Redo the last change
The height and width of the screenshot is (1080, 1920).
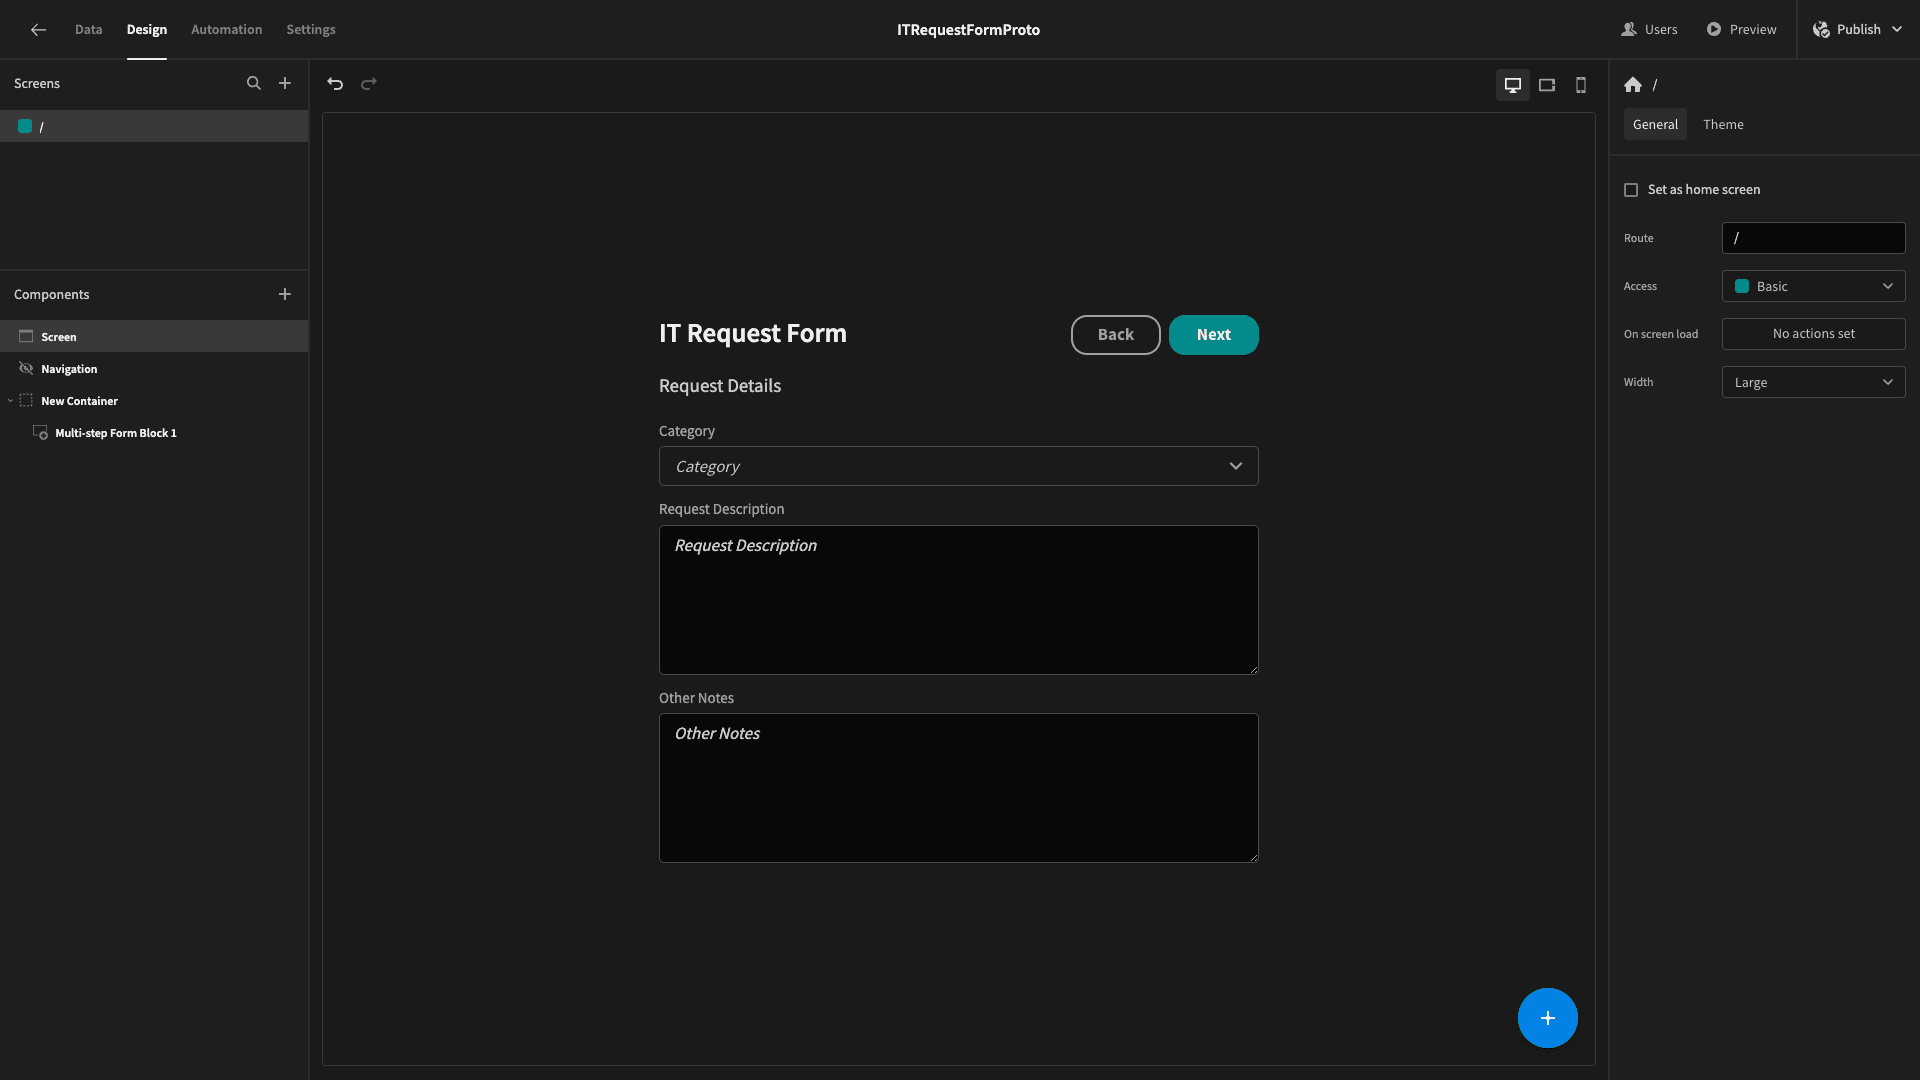click(369, 84)
